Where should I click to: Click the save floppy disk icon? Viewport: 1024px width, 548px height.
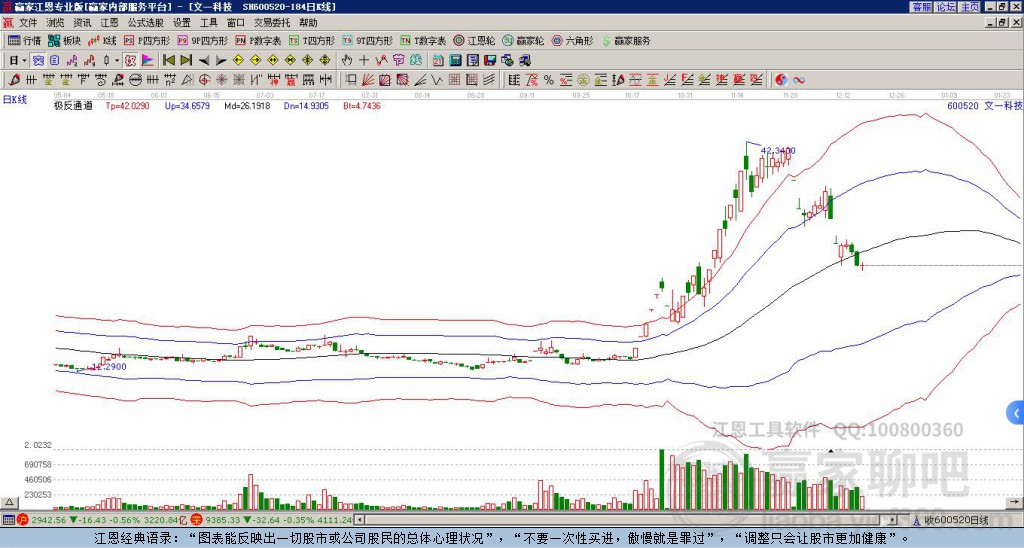[x=490, y=61]
